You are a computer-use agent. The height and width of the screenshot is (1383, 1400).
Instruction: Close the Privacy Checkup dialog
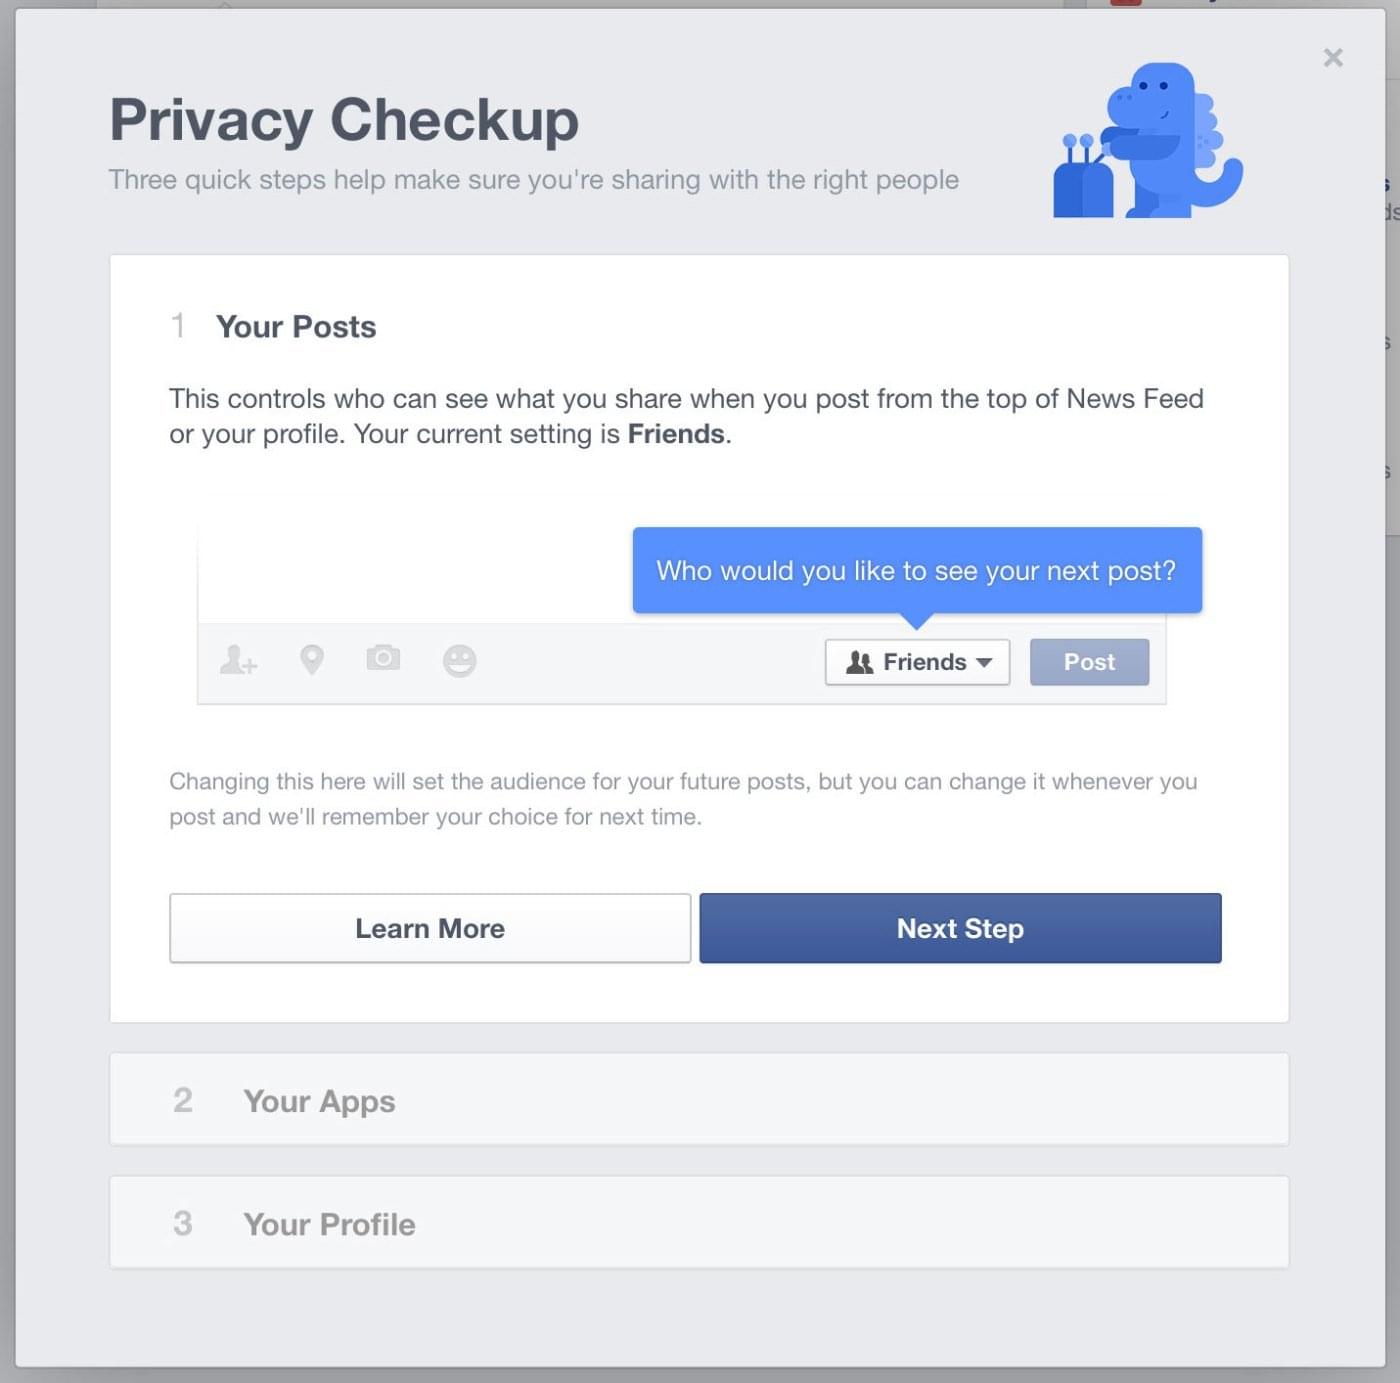[1333, 57]
